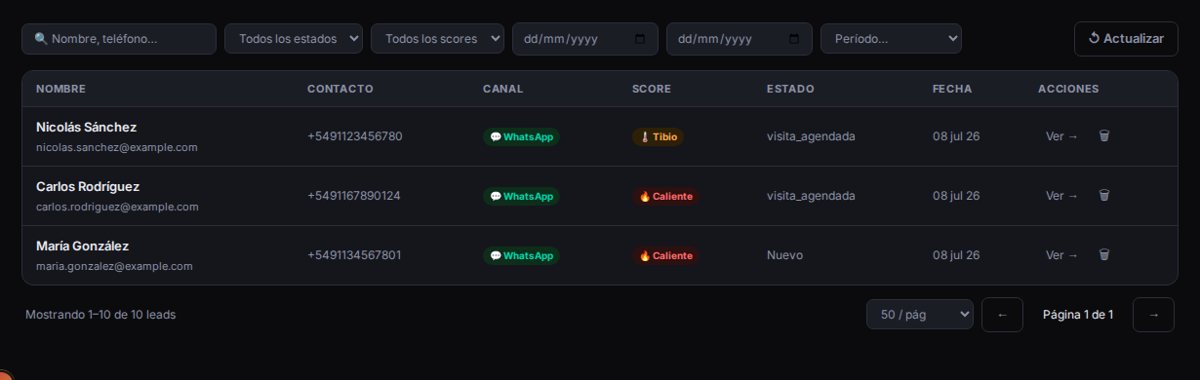
Task: Click the WhatsApp badge for María González
Action: (521, 256)
